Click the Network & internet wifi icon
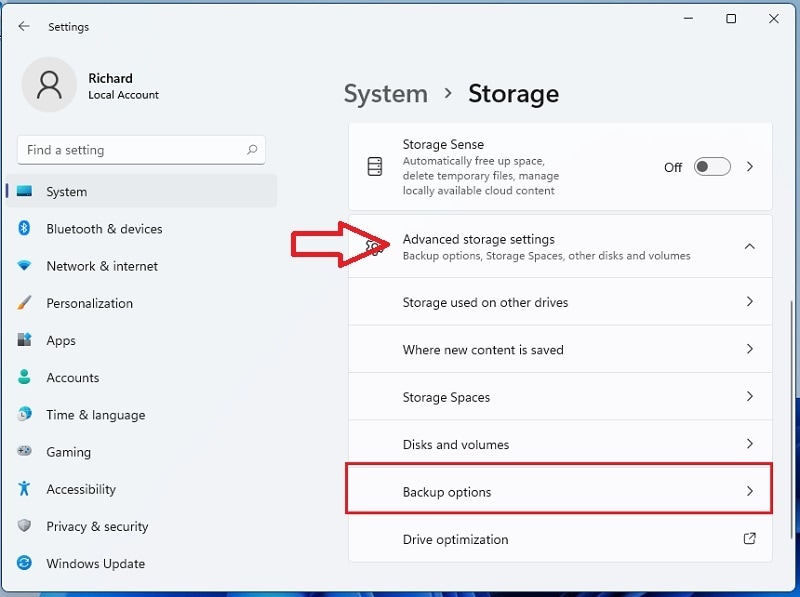 click(x=25, y=266)
